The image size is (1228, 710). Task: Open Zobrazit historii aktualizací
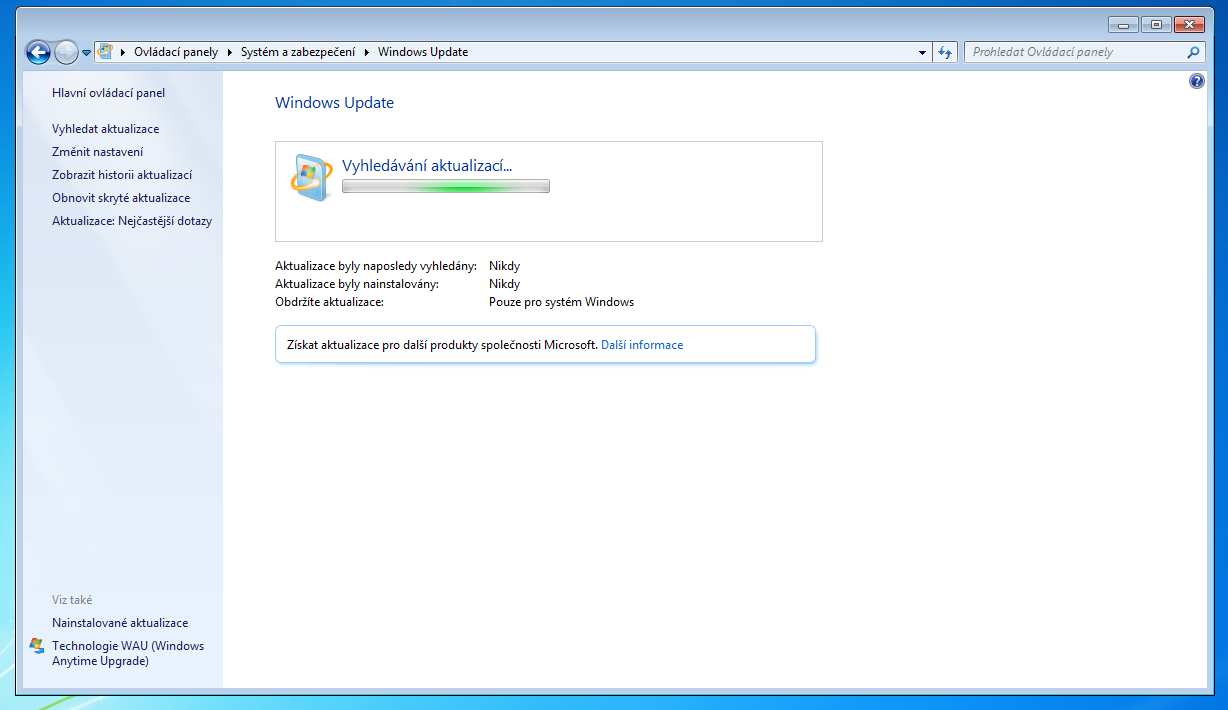[122, 175]
